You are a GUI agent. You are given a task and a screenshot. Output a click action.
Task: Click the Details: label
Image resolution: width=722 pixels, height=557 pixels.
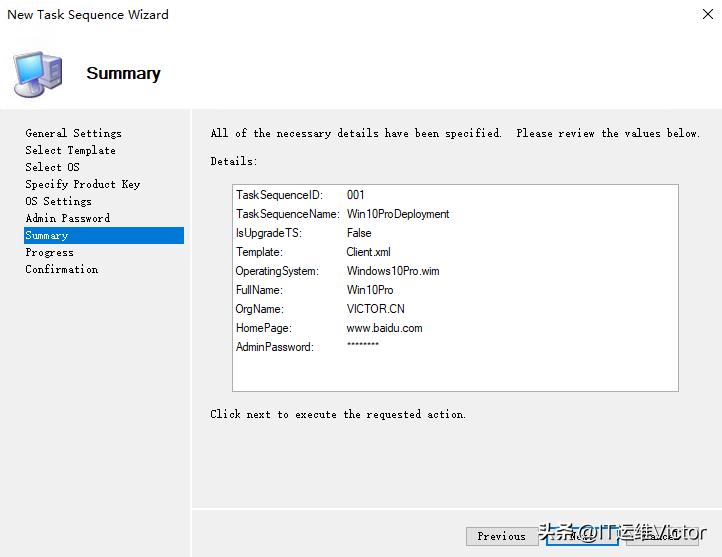[x=233, y=162]
